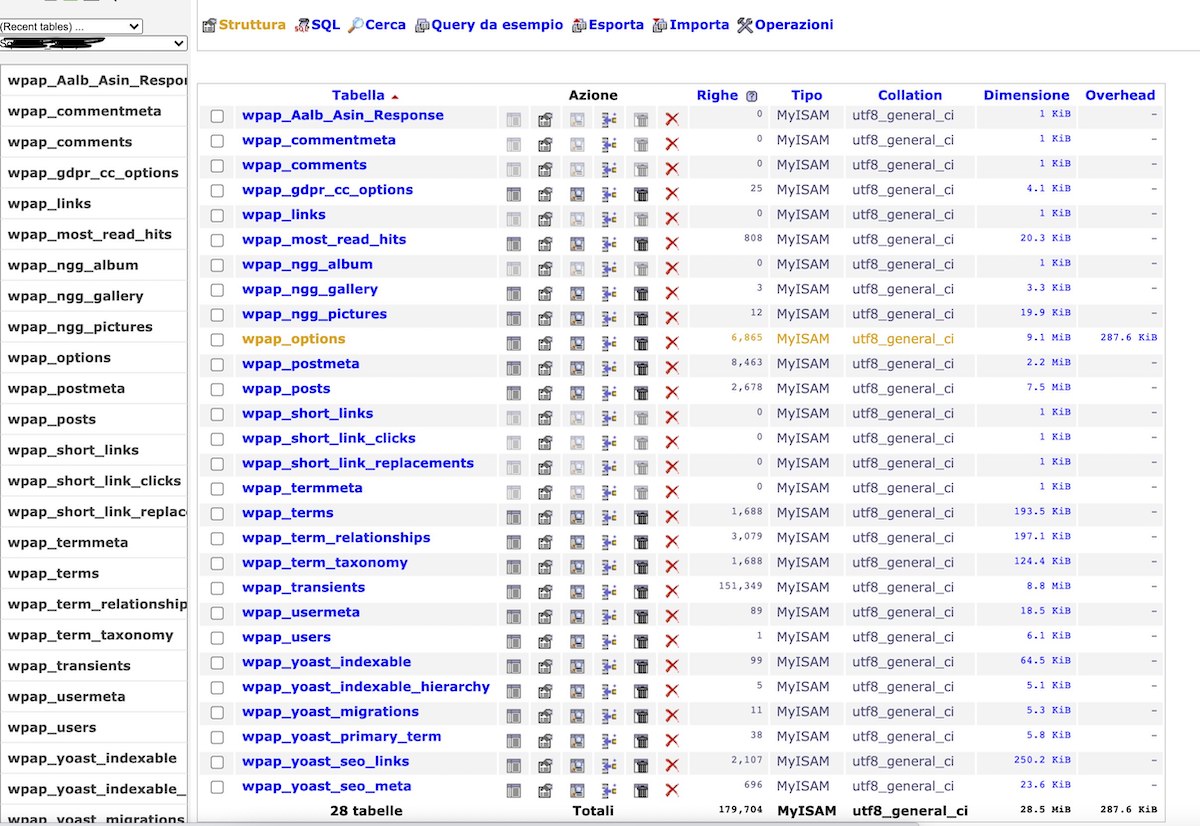
Task: Click the Tipo column header
Action: (807, 95)
